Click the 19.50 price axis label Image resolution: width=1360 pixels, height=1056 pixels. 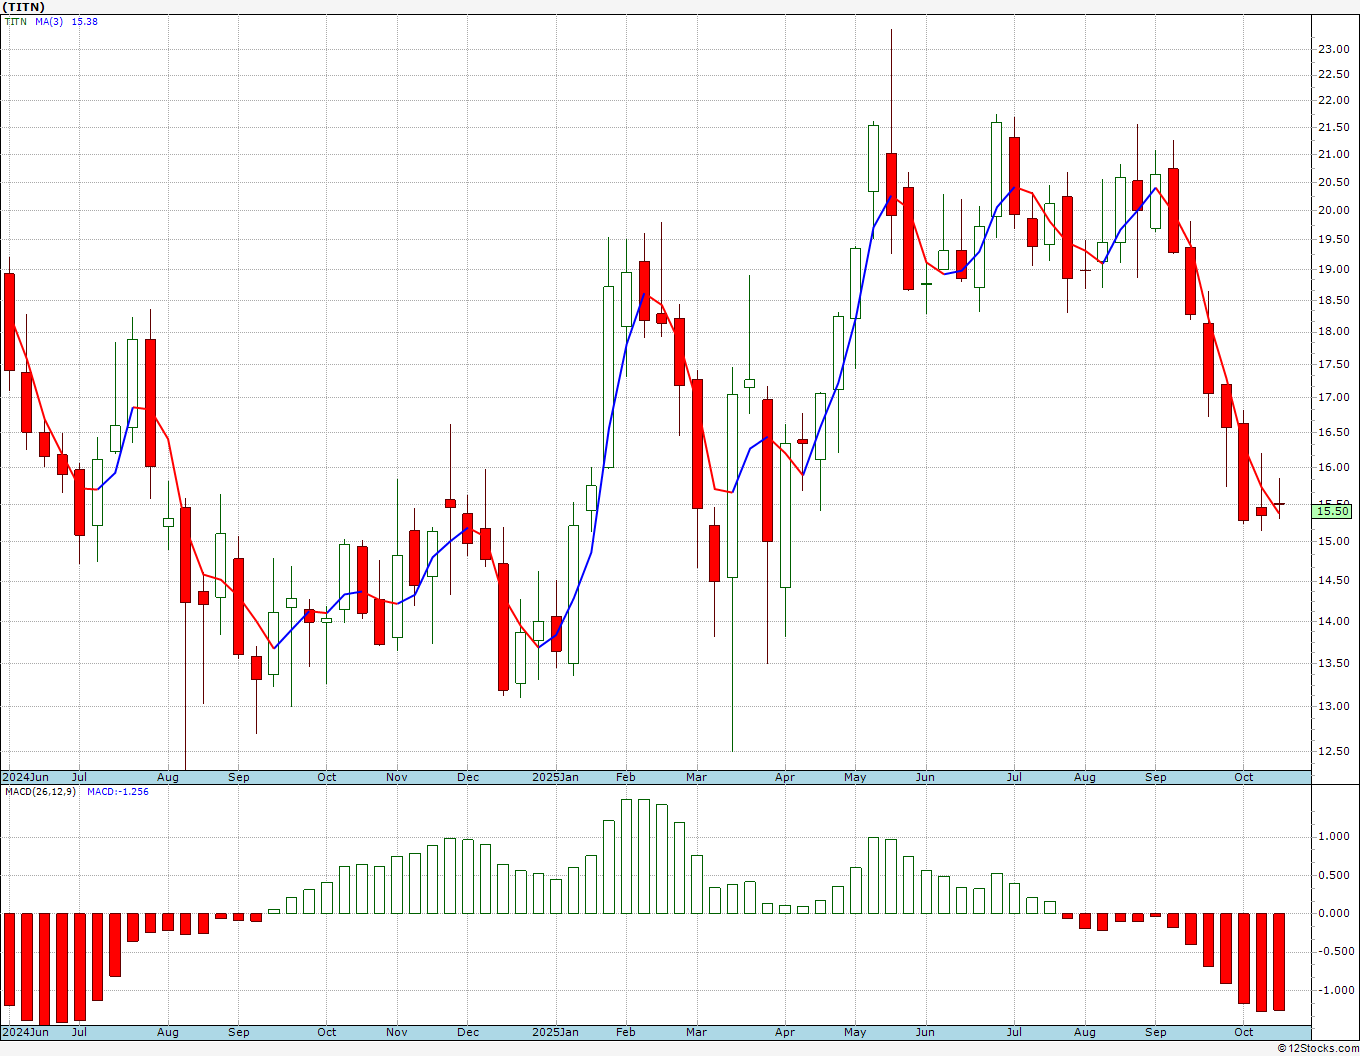tap(1332, 240)
